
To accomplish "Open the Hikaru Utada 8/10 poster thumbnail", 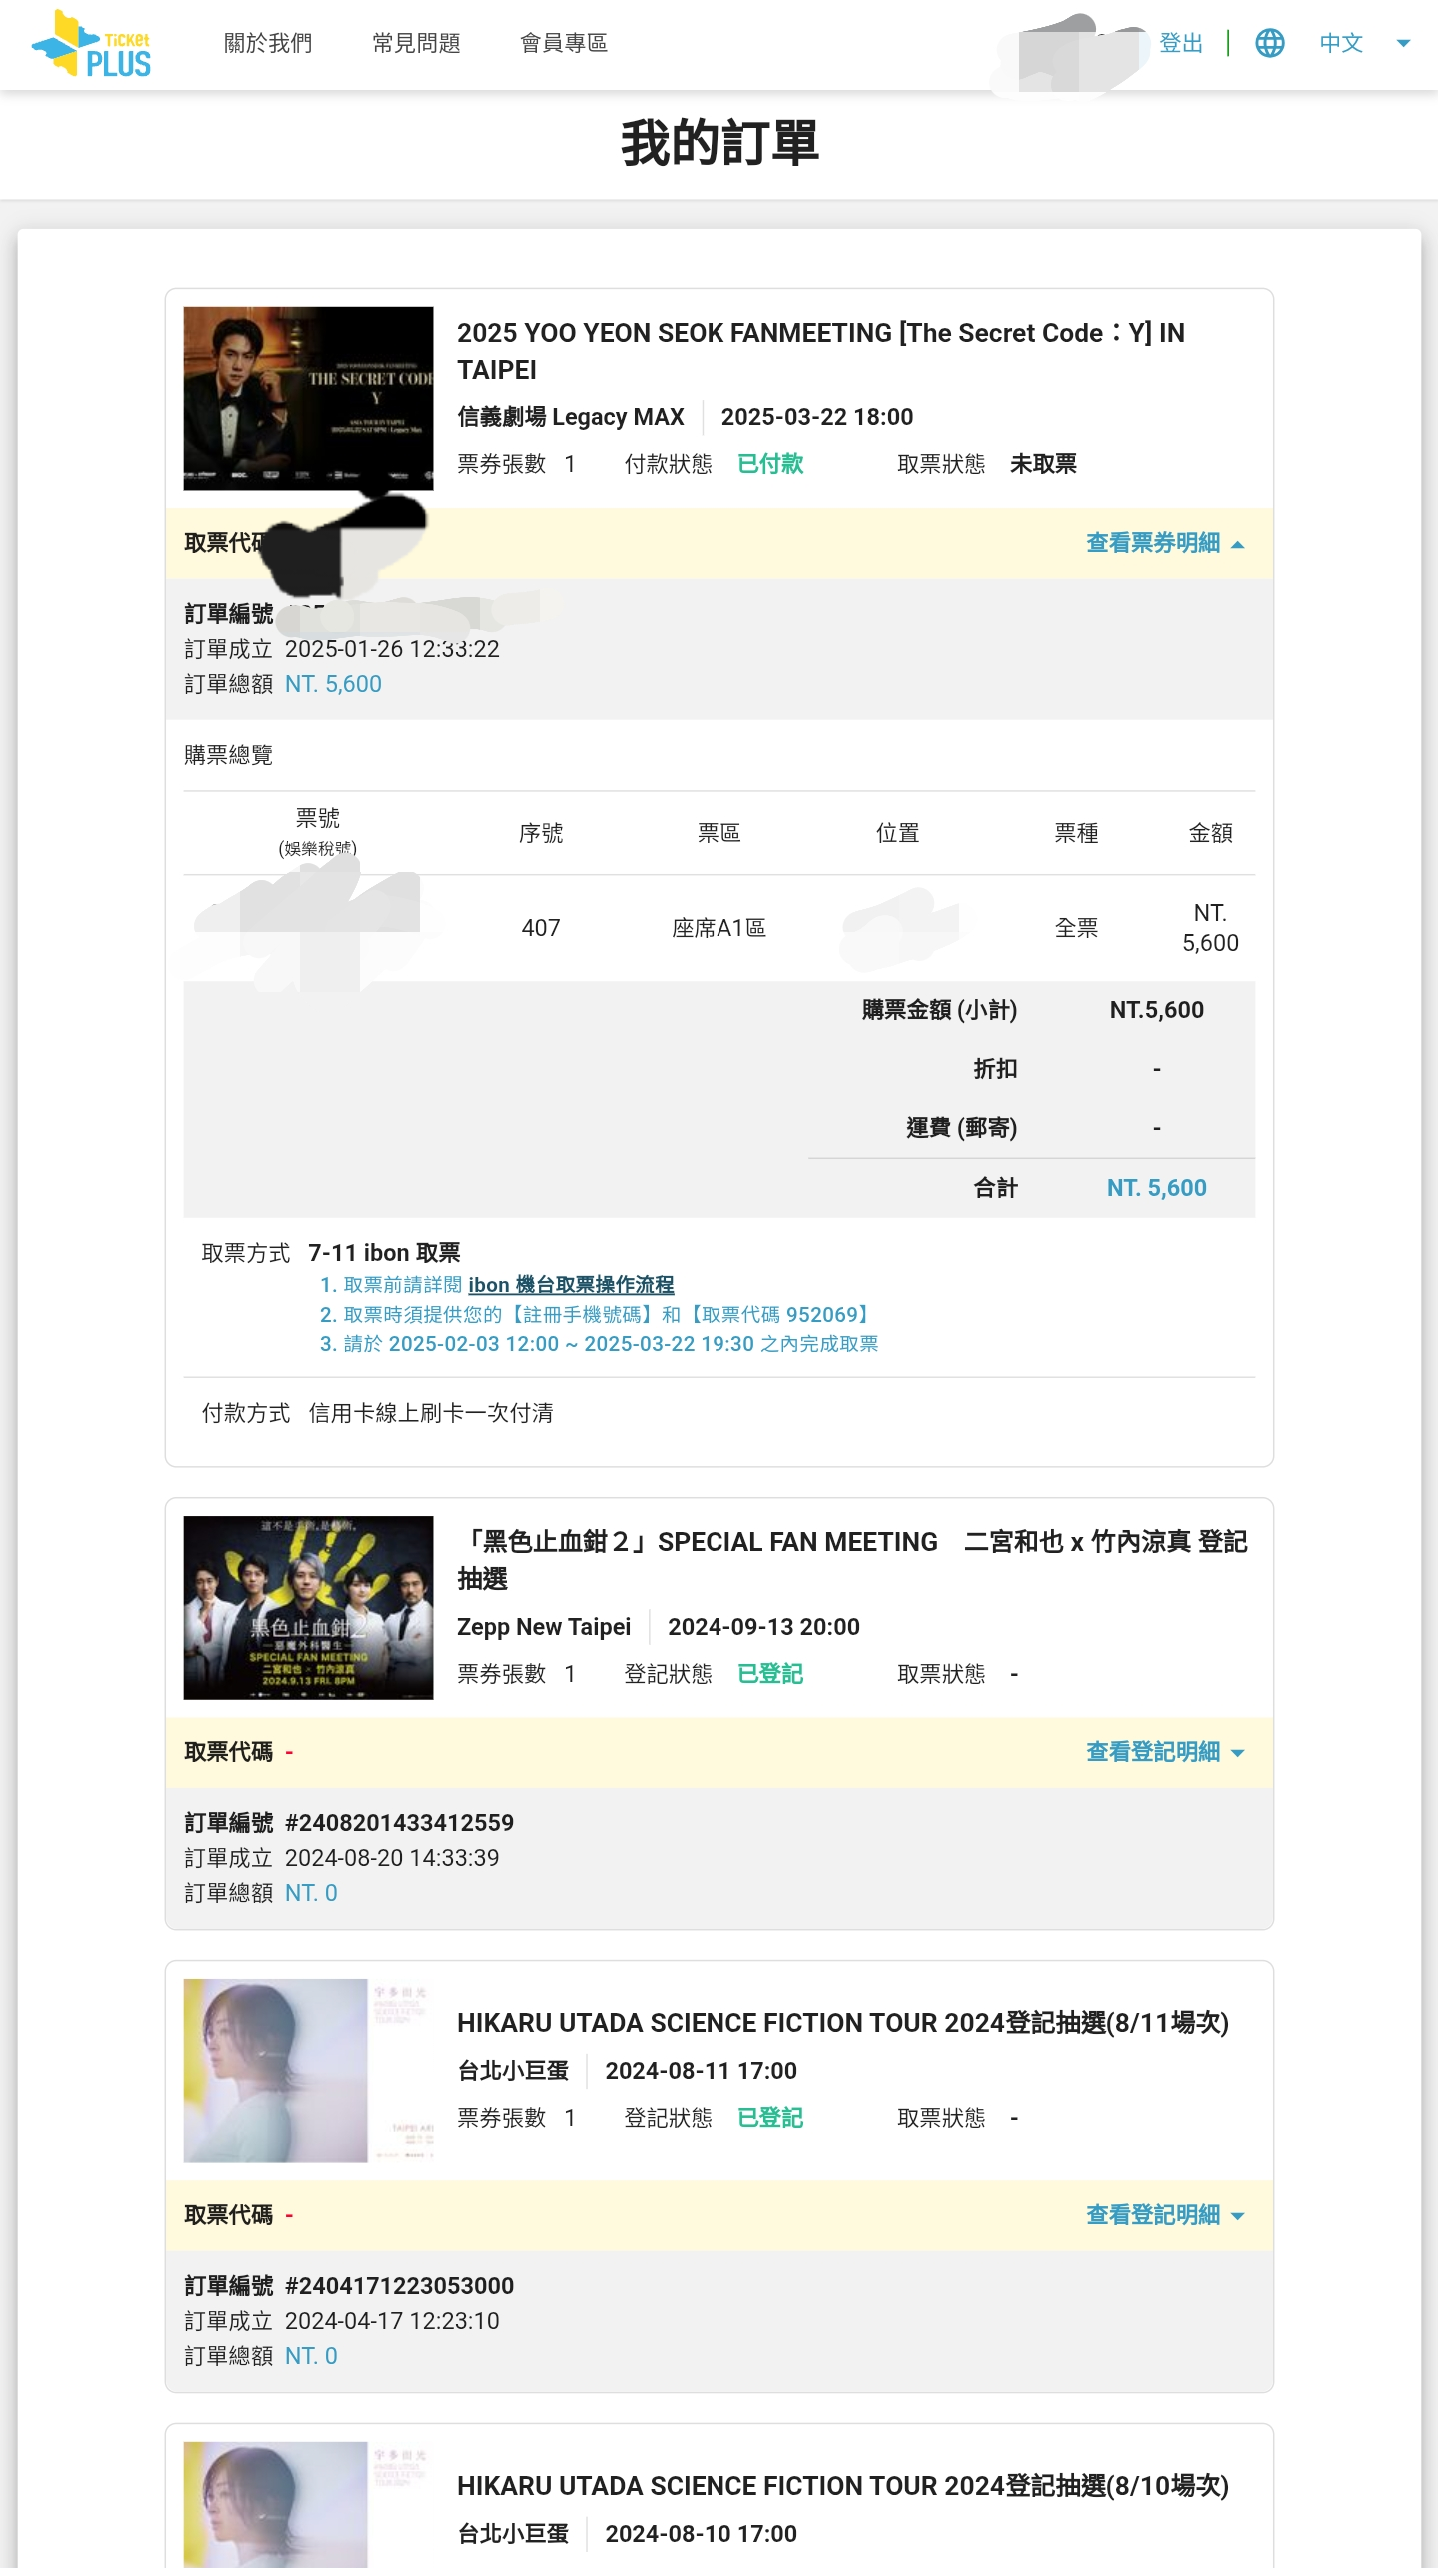I will 308,2504.
